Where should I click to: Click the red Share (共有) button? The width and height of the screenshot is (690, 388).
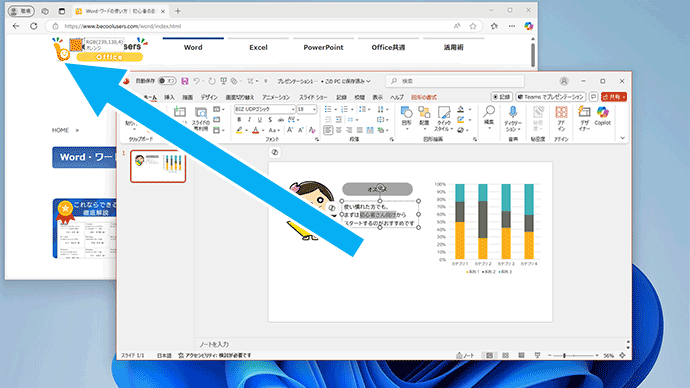[x=614, y=97]
